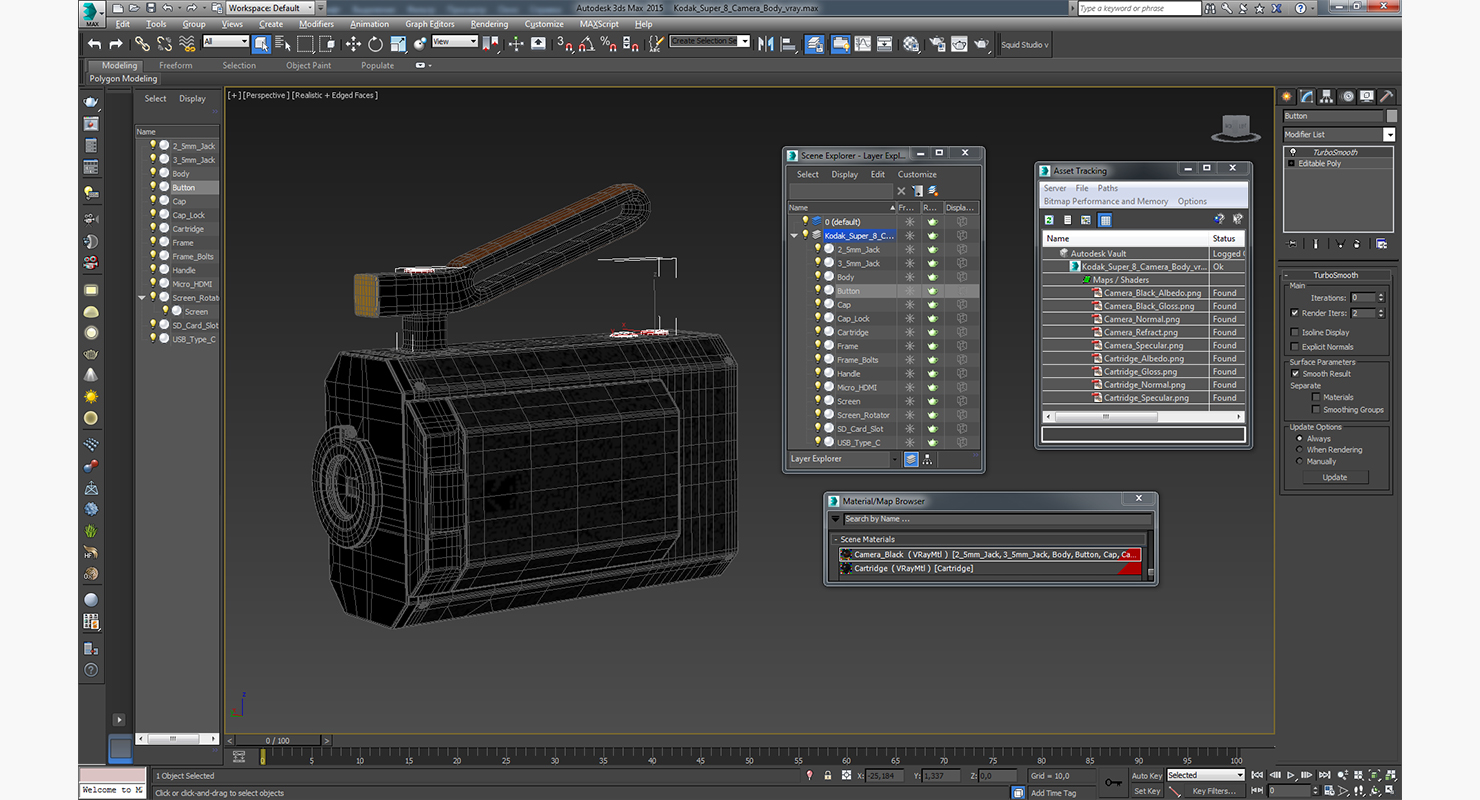The height and width of the screenshot is (800, 1480).
Task: Click the ViewCube in viewport
Action: 1234,127
